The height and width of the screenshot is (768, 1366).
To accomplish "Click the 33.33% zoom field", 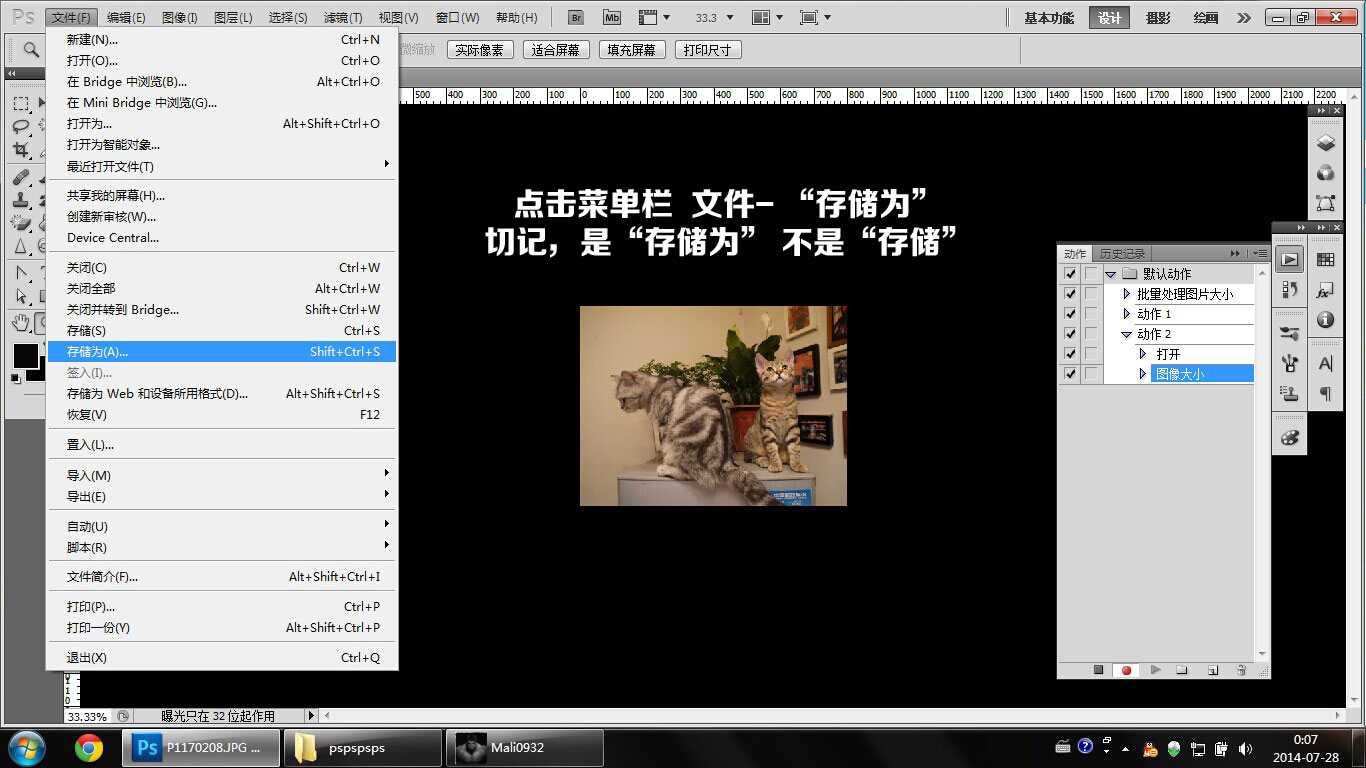I will point(89,716).
